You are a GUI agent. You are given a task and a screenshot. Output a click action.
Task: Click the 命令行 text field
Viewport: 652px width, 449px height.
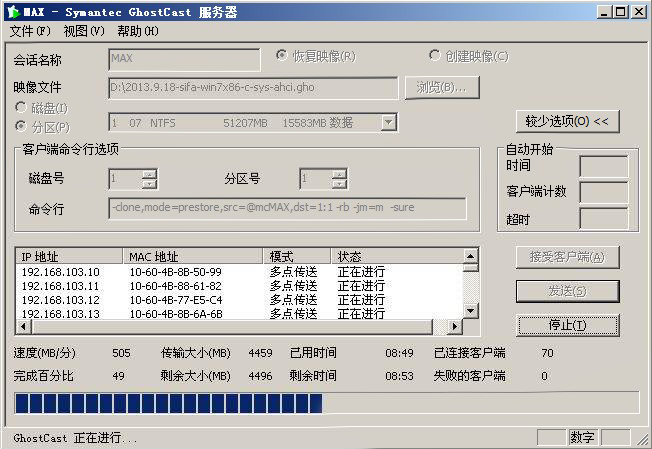point(287,208)
